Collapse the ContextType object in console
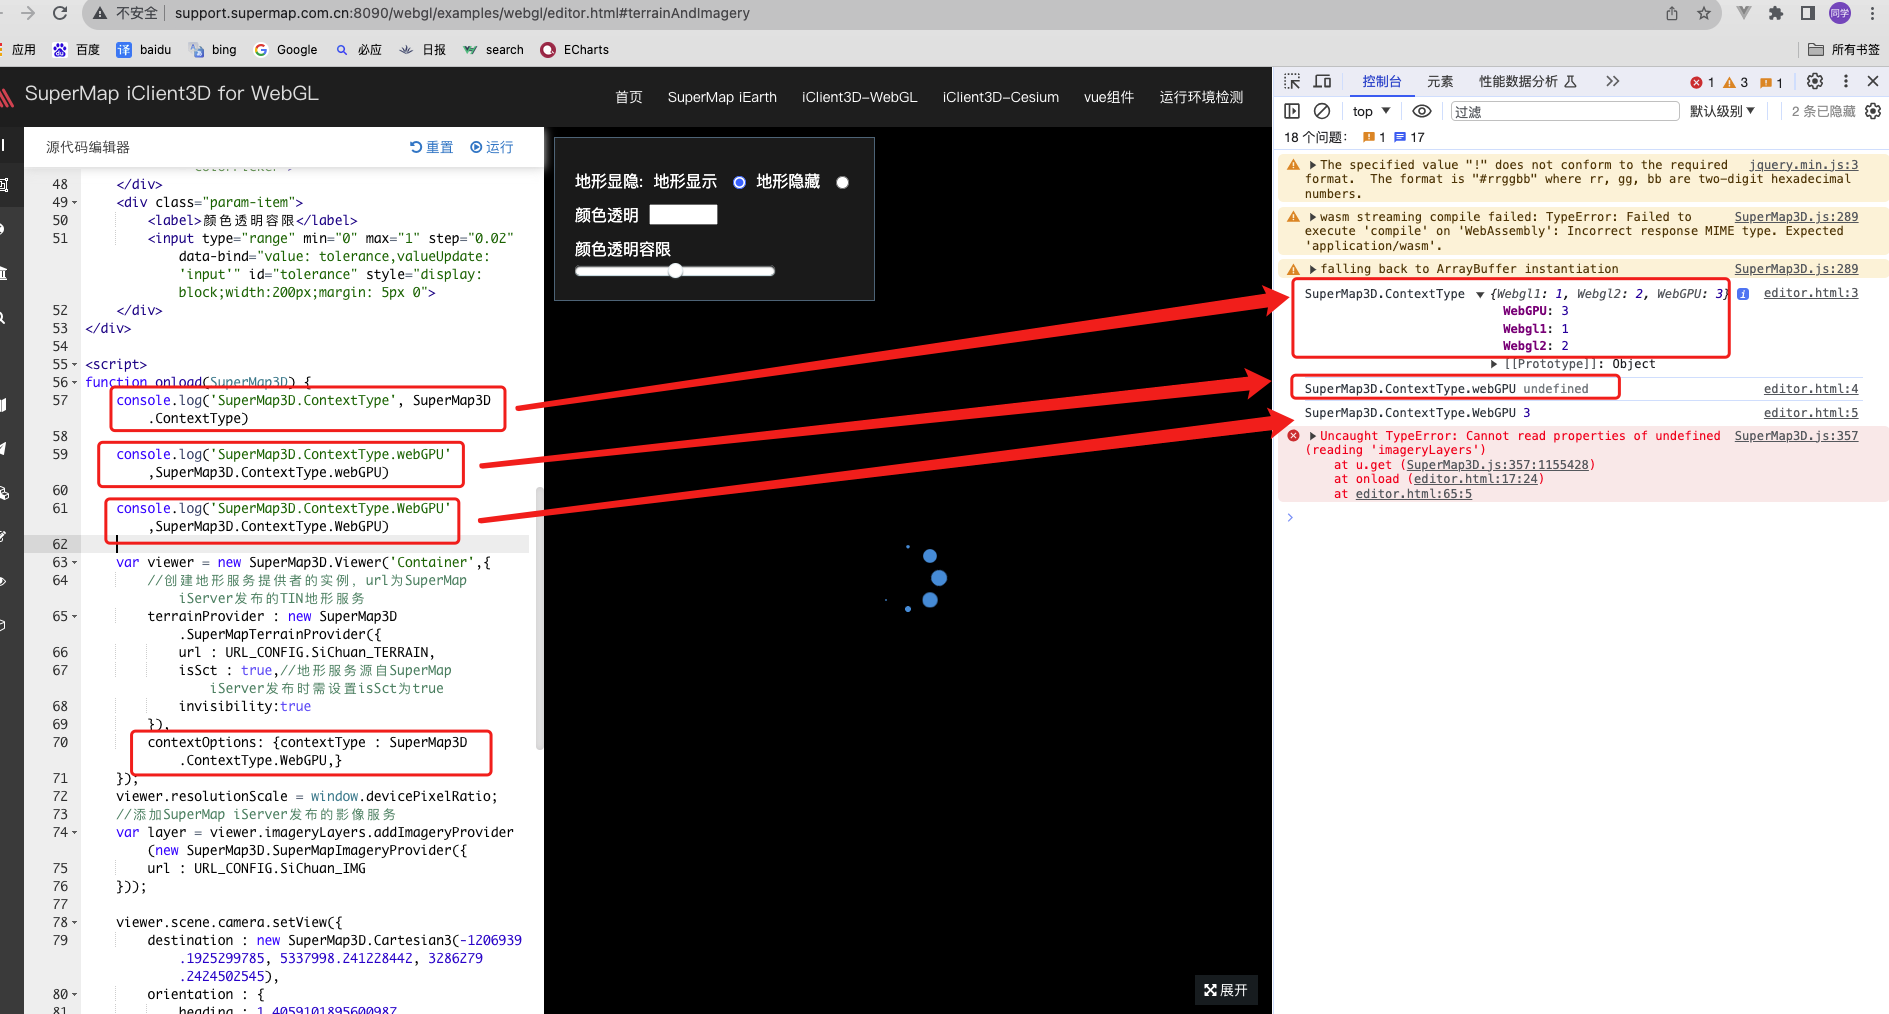1889x1014 pixels. point(1480,294)
